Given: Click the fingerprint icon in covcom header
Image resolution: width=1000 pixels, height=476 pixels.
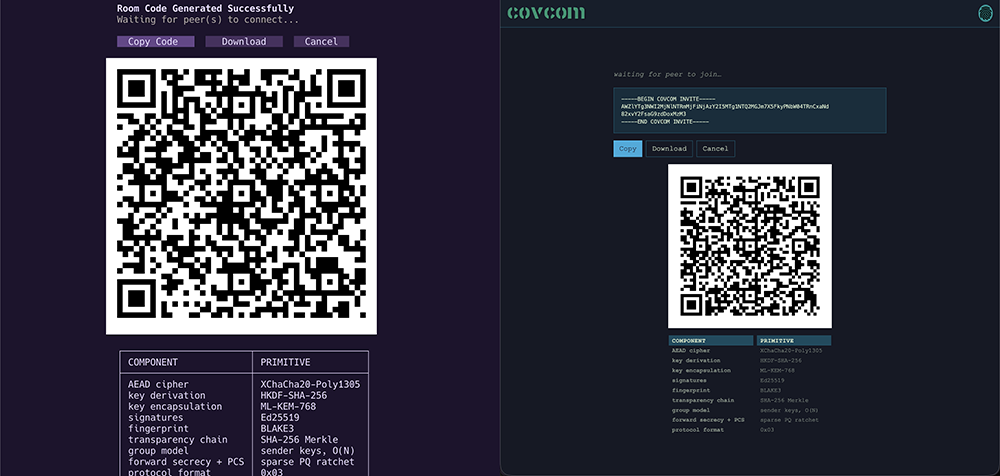Looking at the screenshot, I should [985, 13].
